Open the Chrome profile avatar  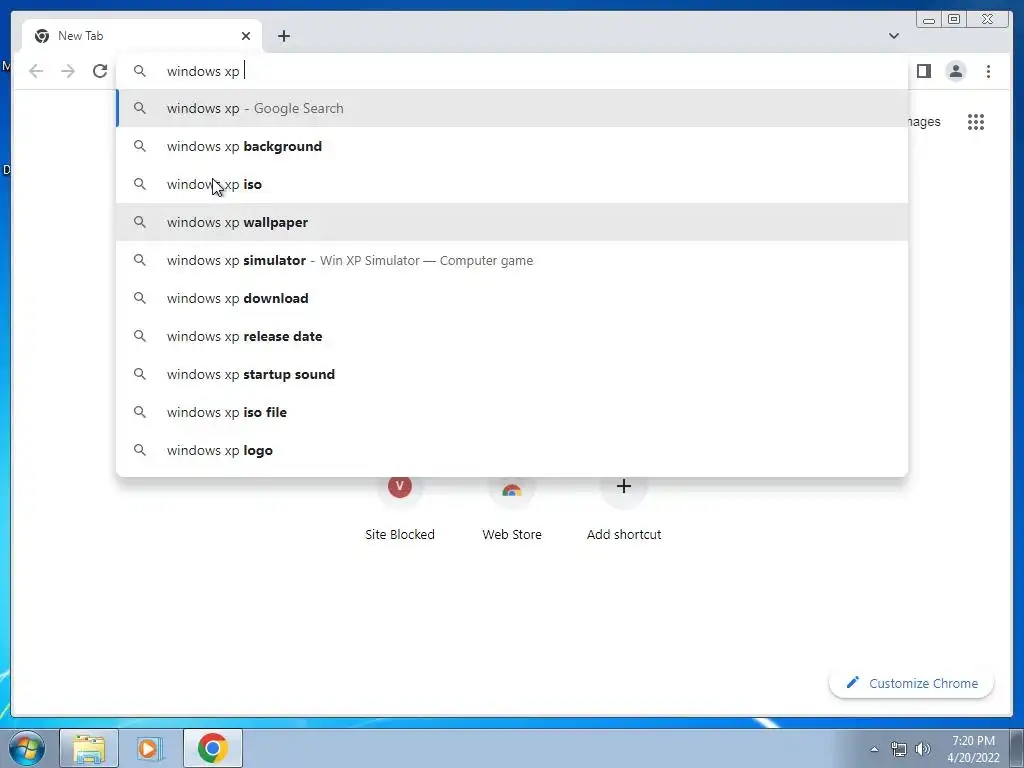[955, 71]
